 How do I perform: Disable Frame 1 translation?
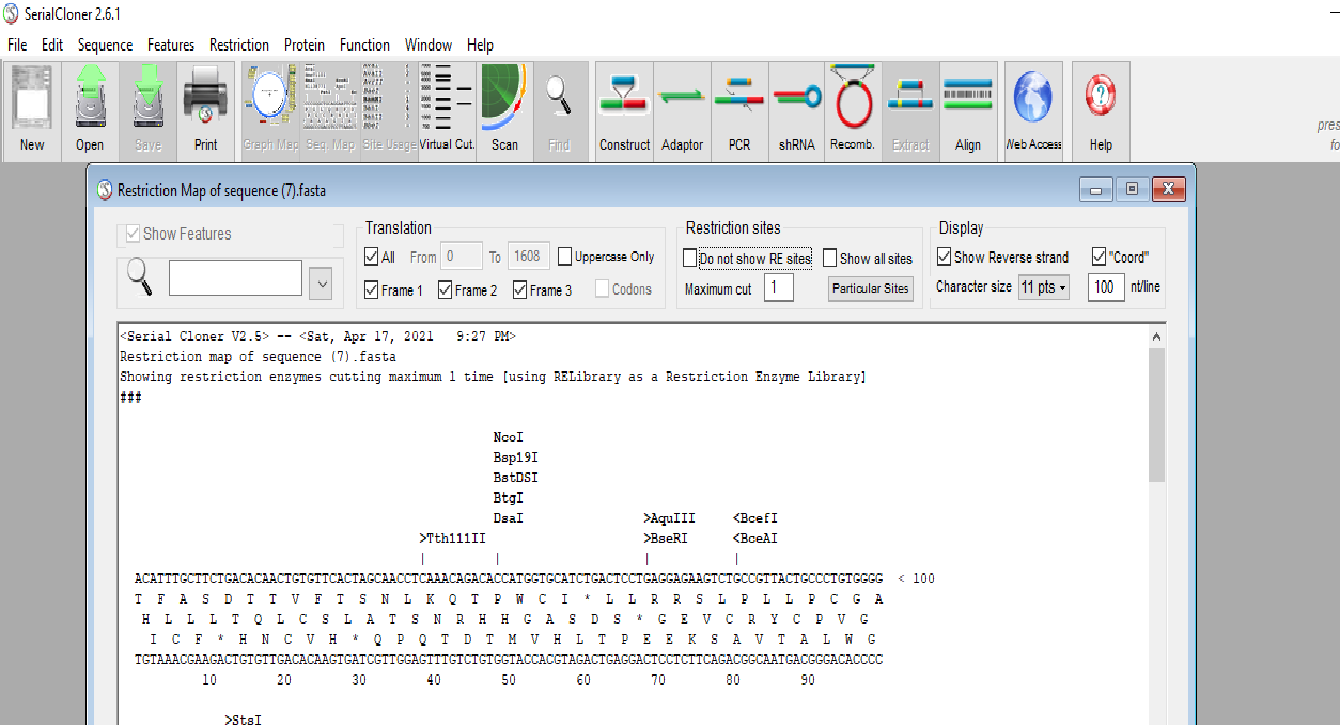click(x=372, y=290)
